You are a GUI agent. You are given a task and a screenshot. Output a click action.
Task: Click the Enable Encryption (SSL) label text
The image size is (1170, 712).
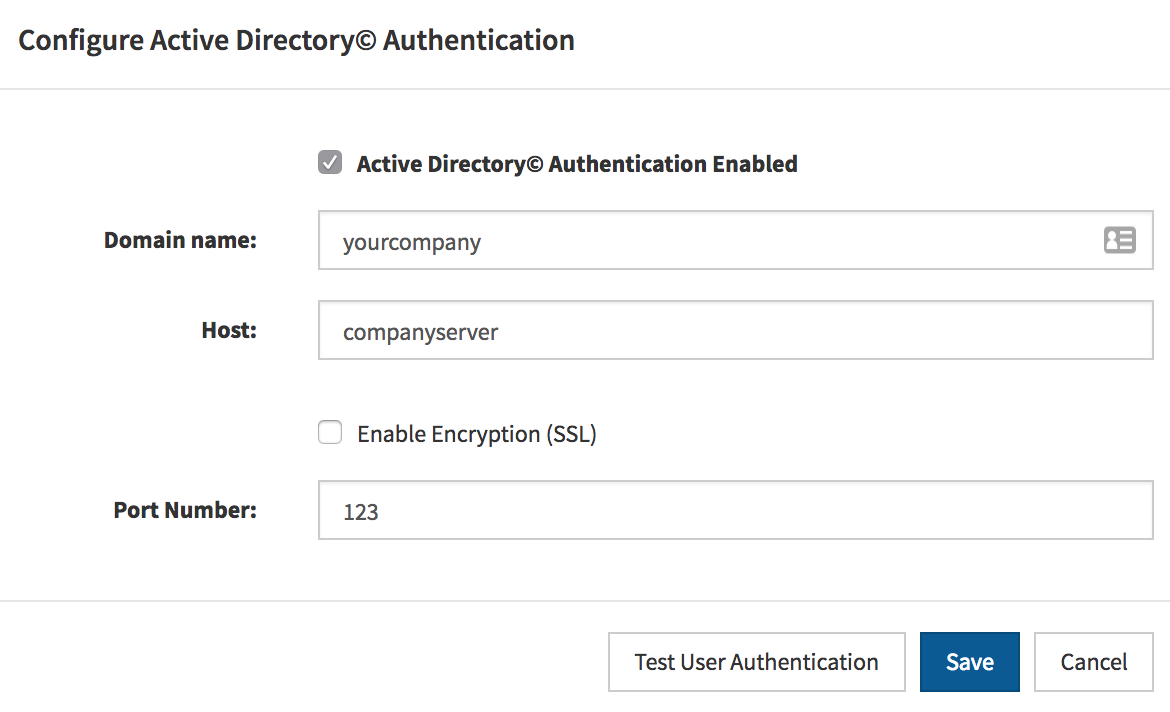point(477,434)
